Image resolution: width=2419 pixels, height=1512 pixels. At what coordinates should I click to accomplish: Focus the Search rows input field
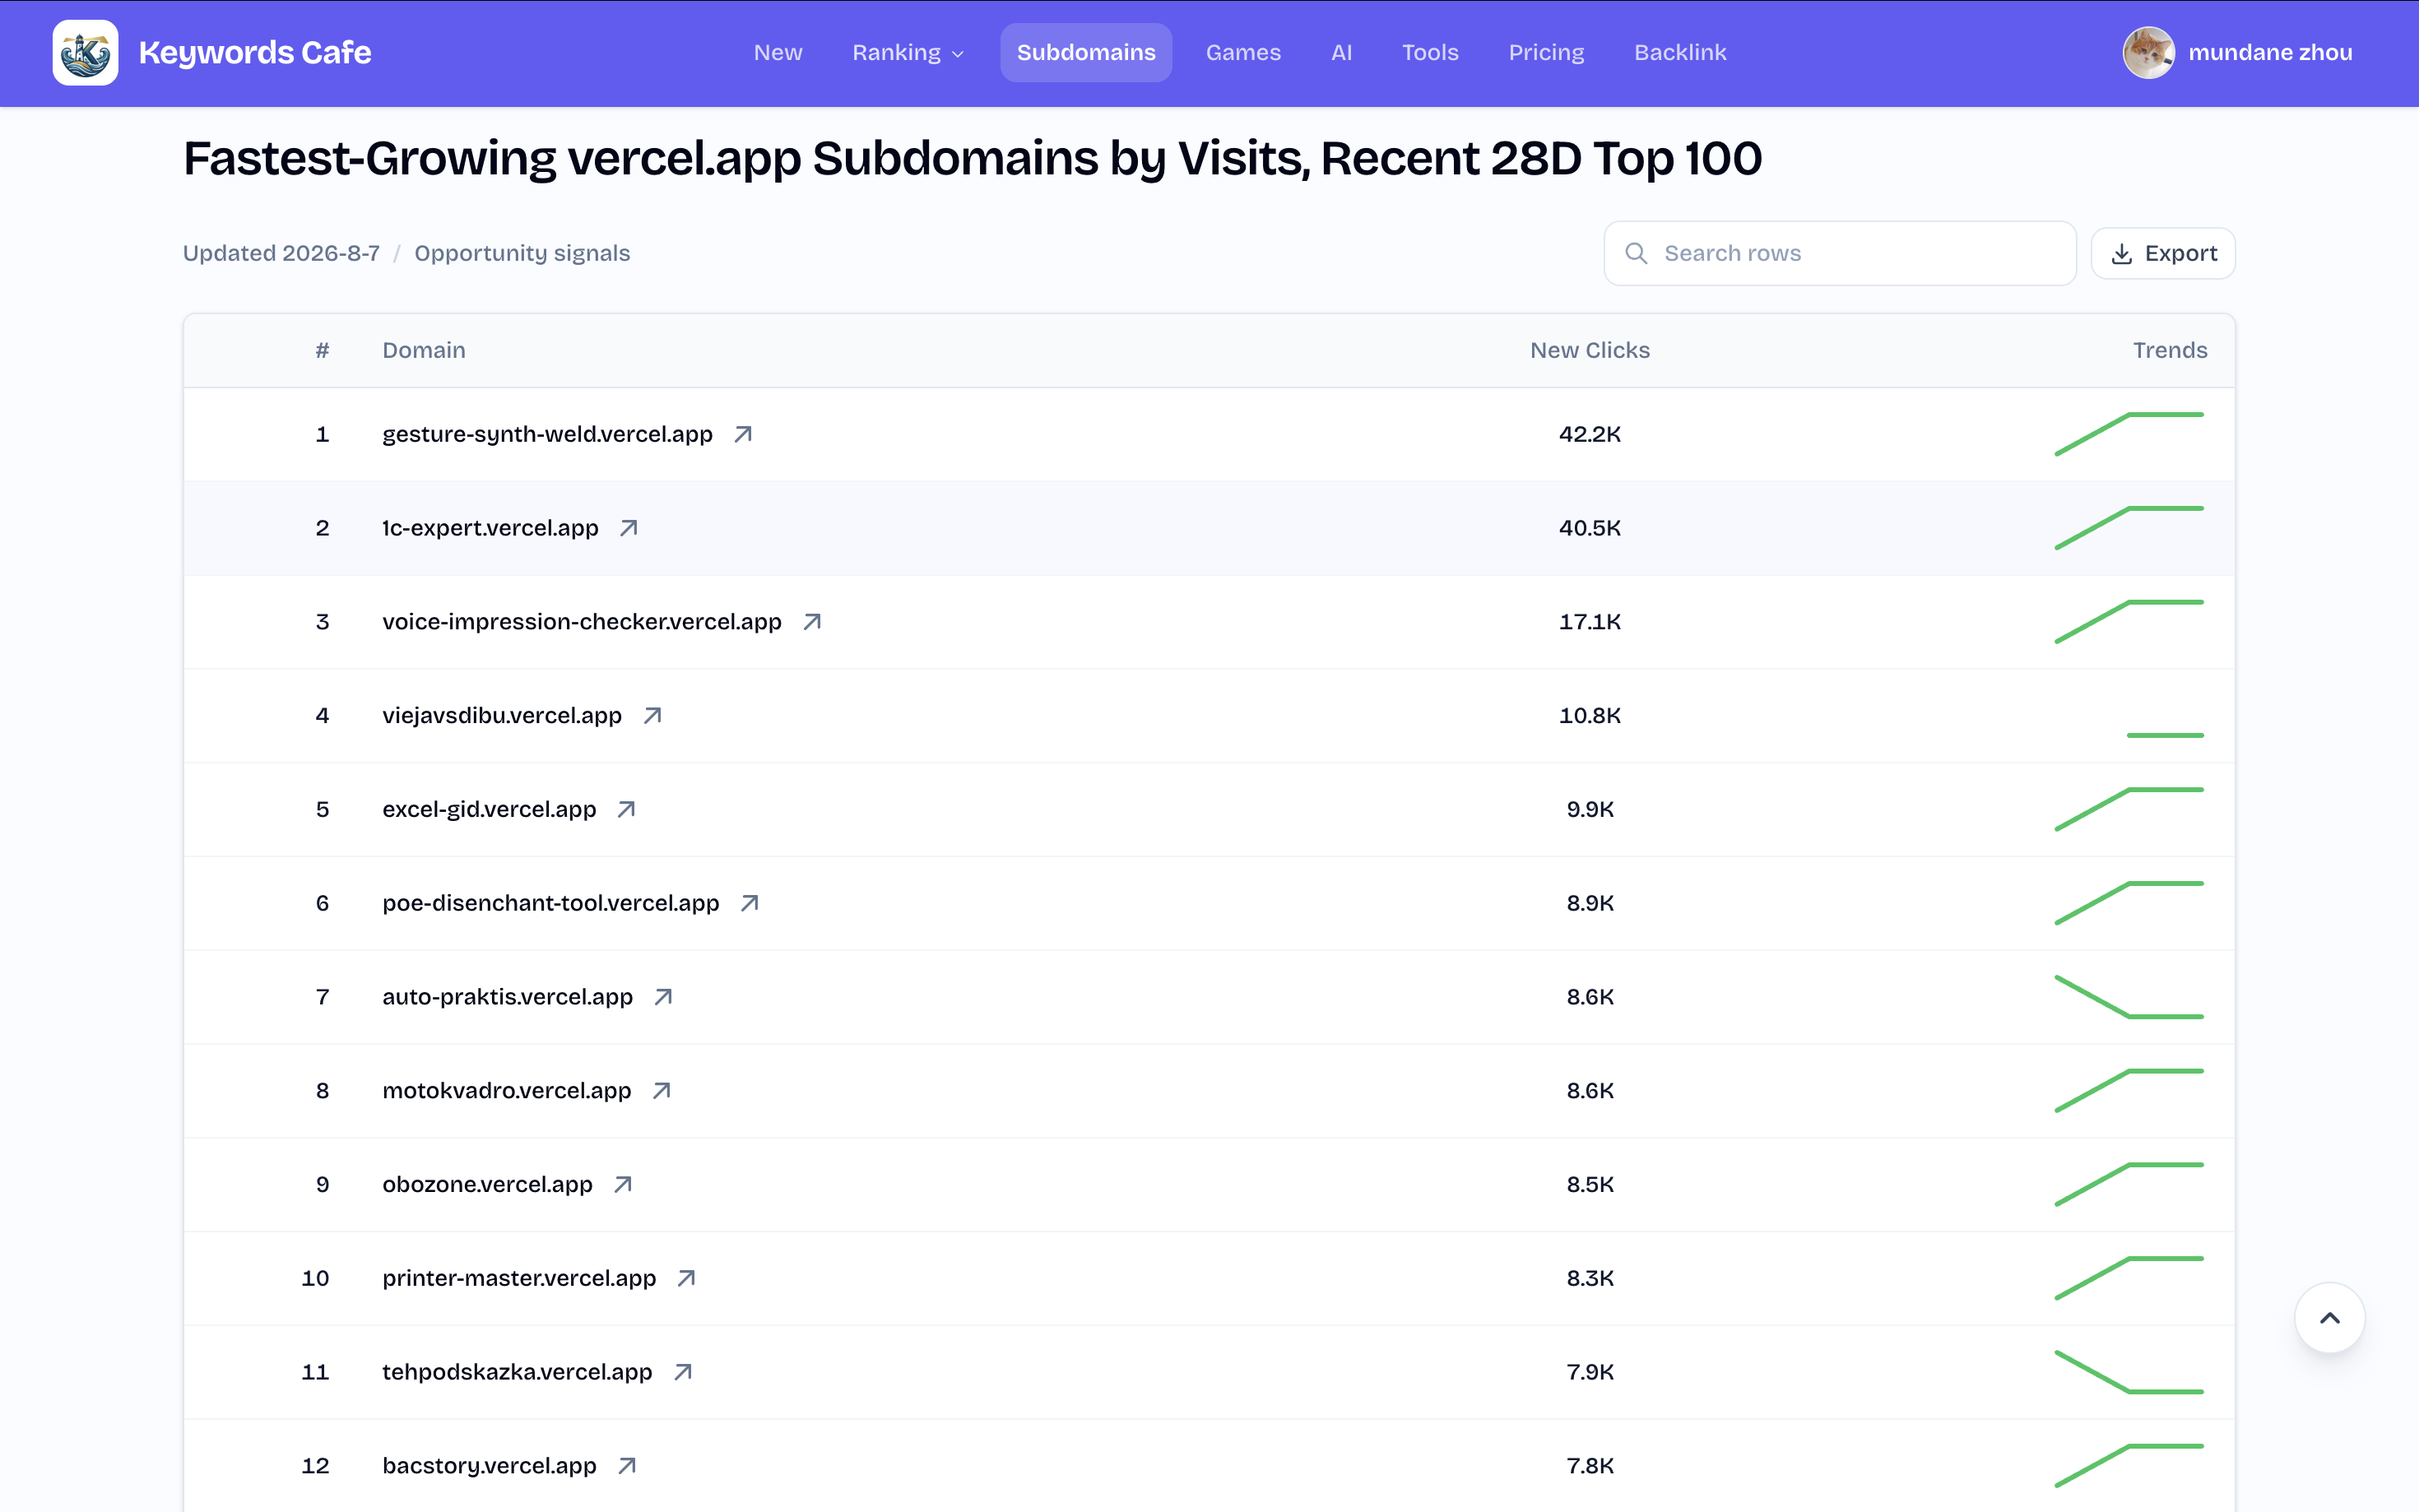(1840, 254)
